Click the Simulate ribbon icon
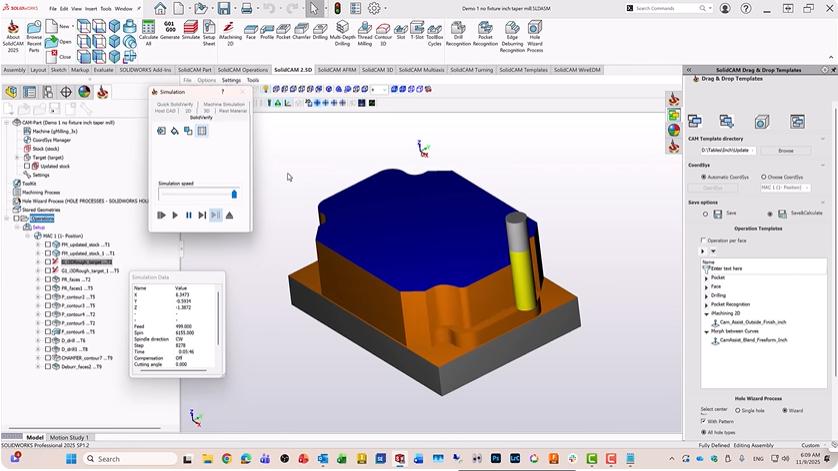838x471 pixels. [190, 31]
